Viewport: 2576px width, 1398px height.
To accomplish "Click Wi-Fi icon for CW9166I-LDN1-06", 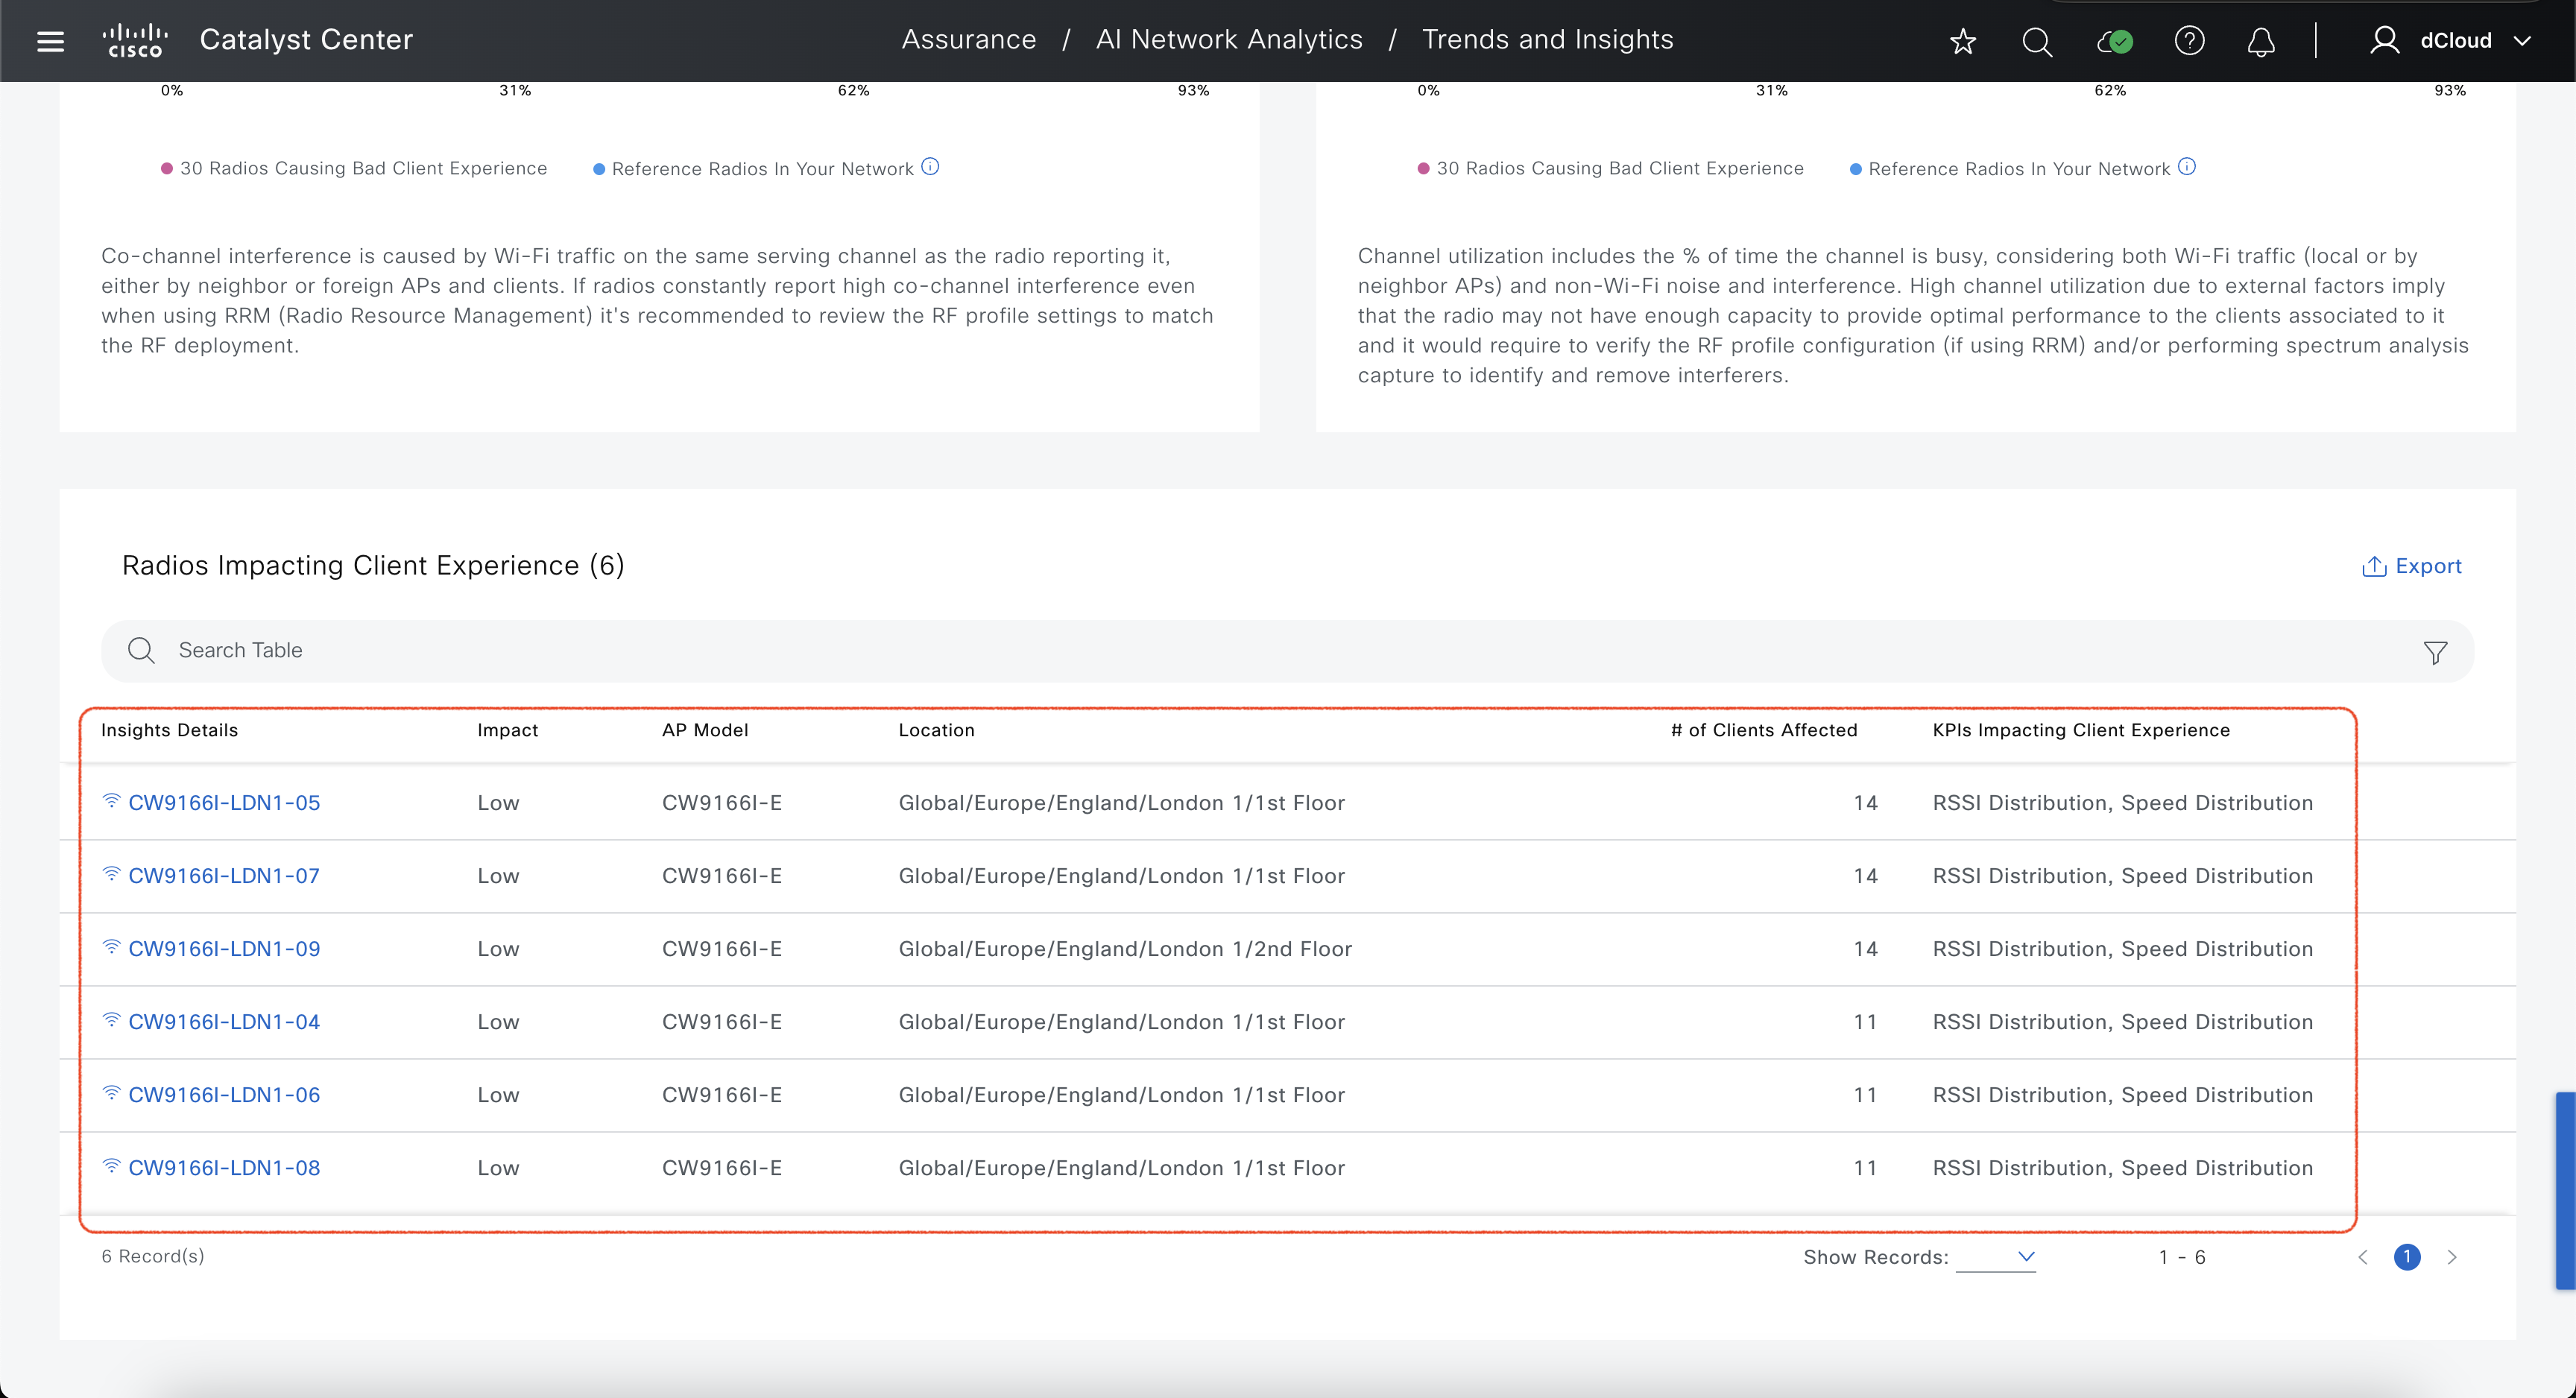I will click(111, 1092).
